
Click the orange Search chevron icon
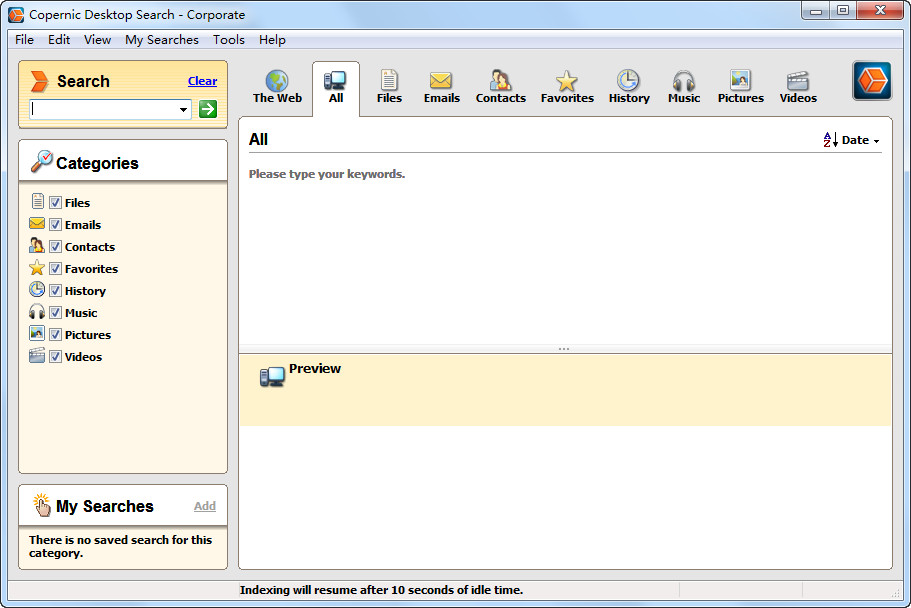click(39, 81)
